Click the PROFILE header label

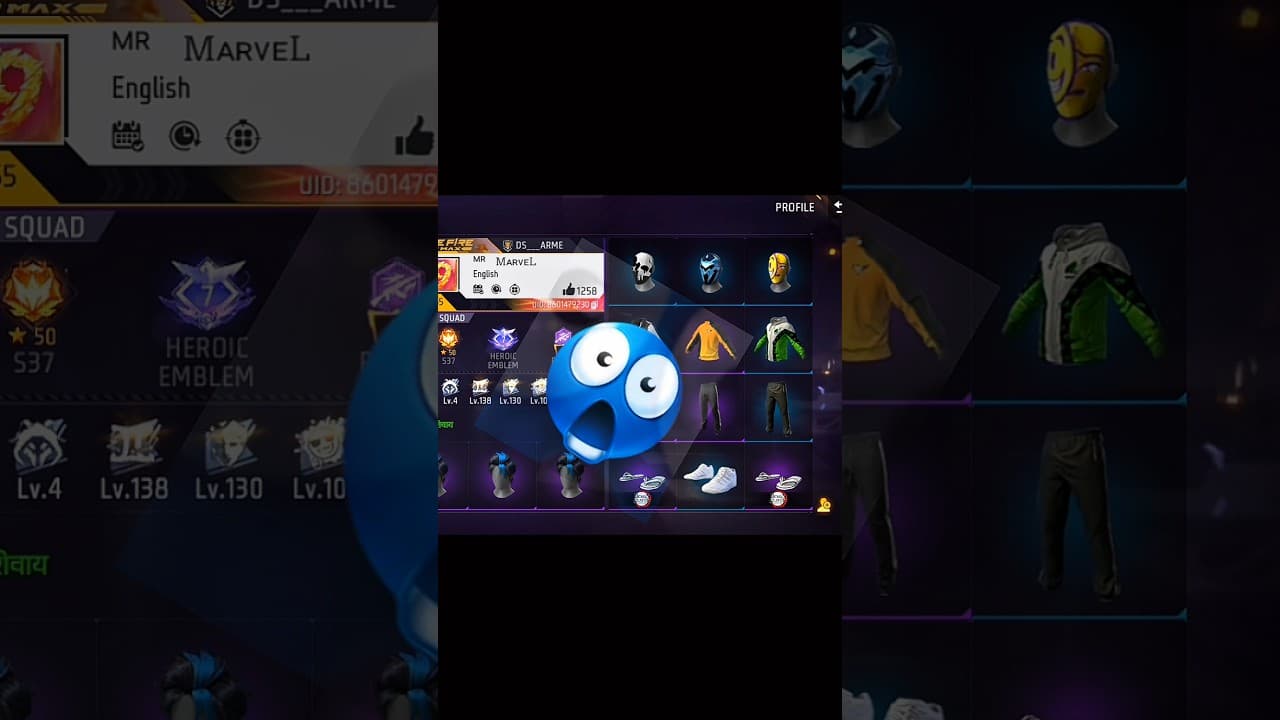tap(795, 207)
